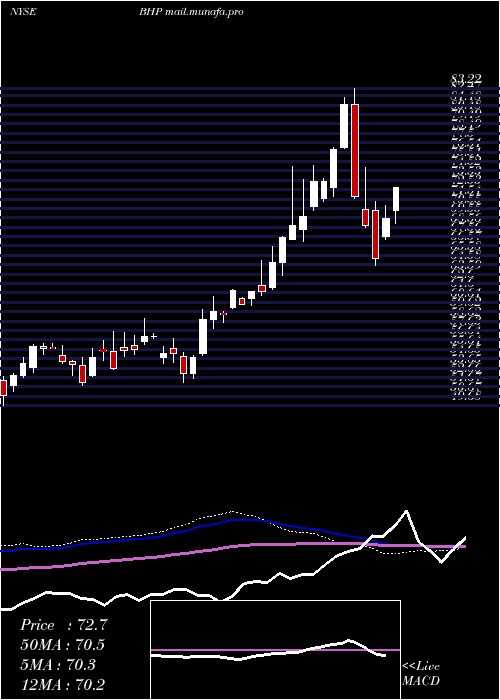Click the MACD inset chart panel

coord(275,650)
